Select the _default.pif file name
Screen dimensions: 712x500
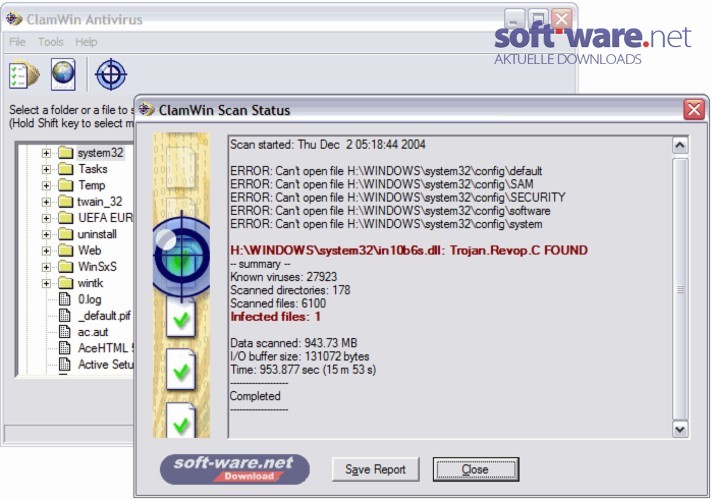104,316
